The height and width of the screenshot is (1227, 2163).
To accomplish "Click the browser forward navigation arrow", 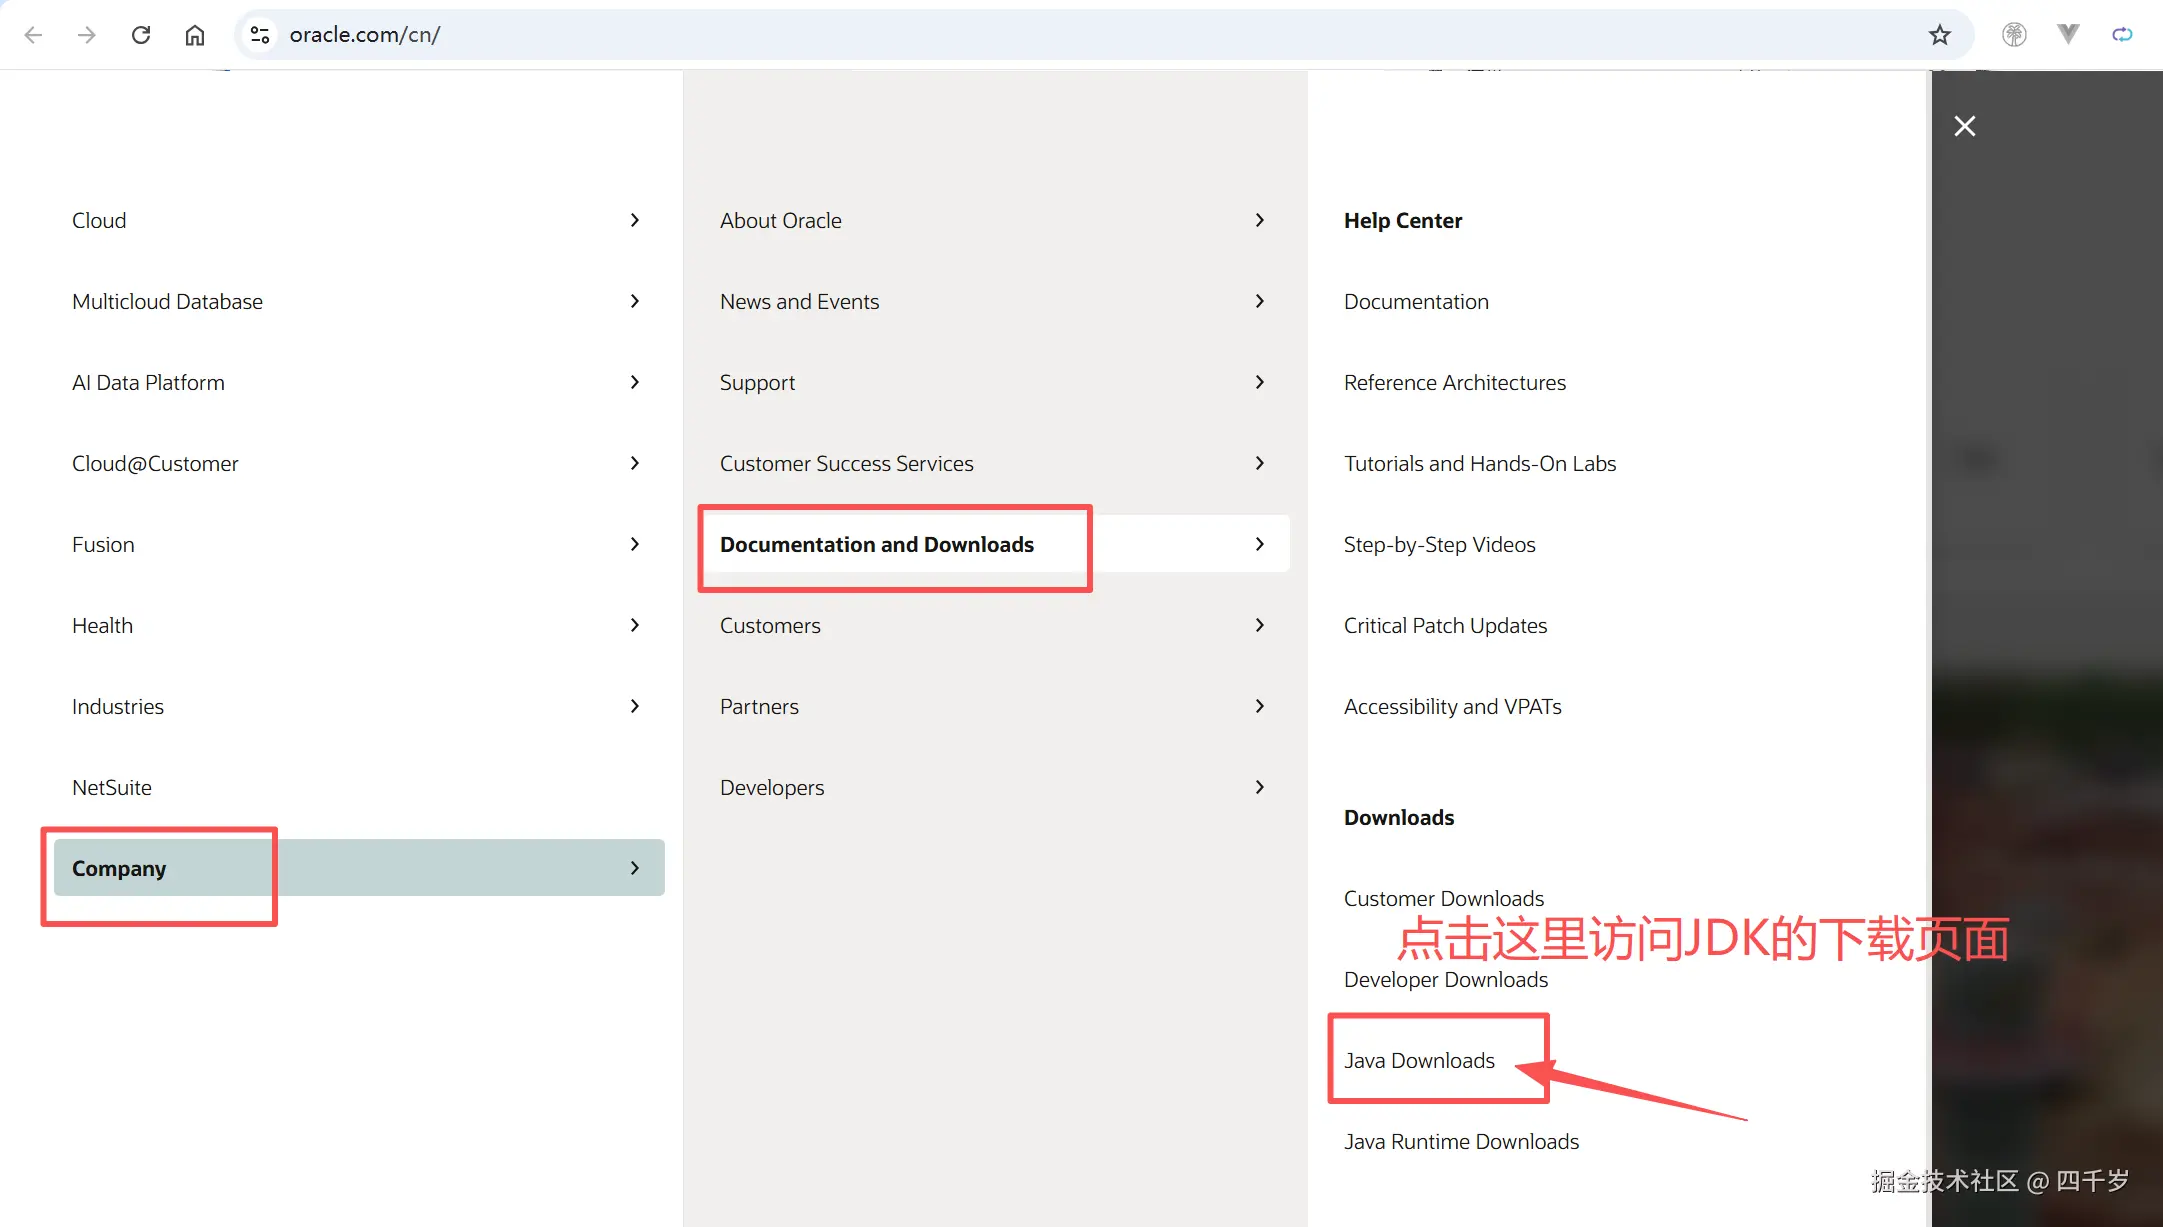I will tap(87, 33).
